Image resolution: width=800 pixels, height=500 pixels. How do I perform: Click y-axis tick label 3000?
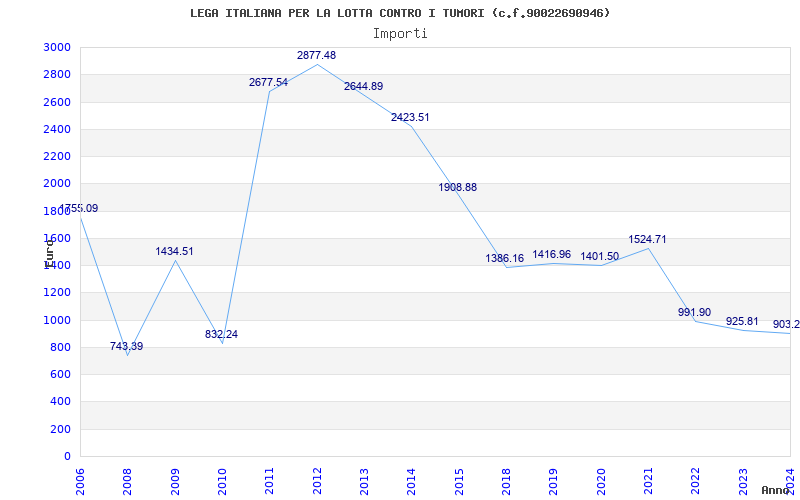(x=58, y=47)
